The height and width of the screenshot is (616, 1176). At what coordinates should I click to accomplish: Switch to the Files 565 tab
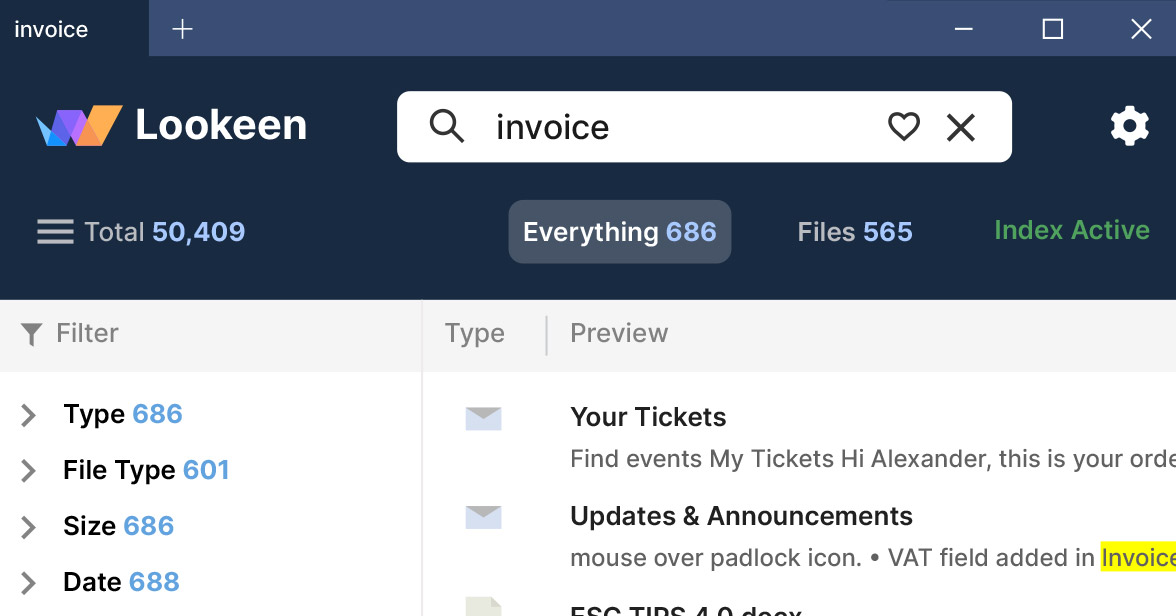(x=854, y=232)
